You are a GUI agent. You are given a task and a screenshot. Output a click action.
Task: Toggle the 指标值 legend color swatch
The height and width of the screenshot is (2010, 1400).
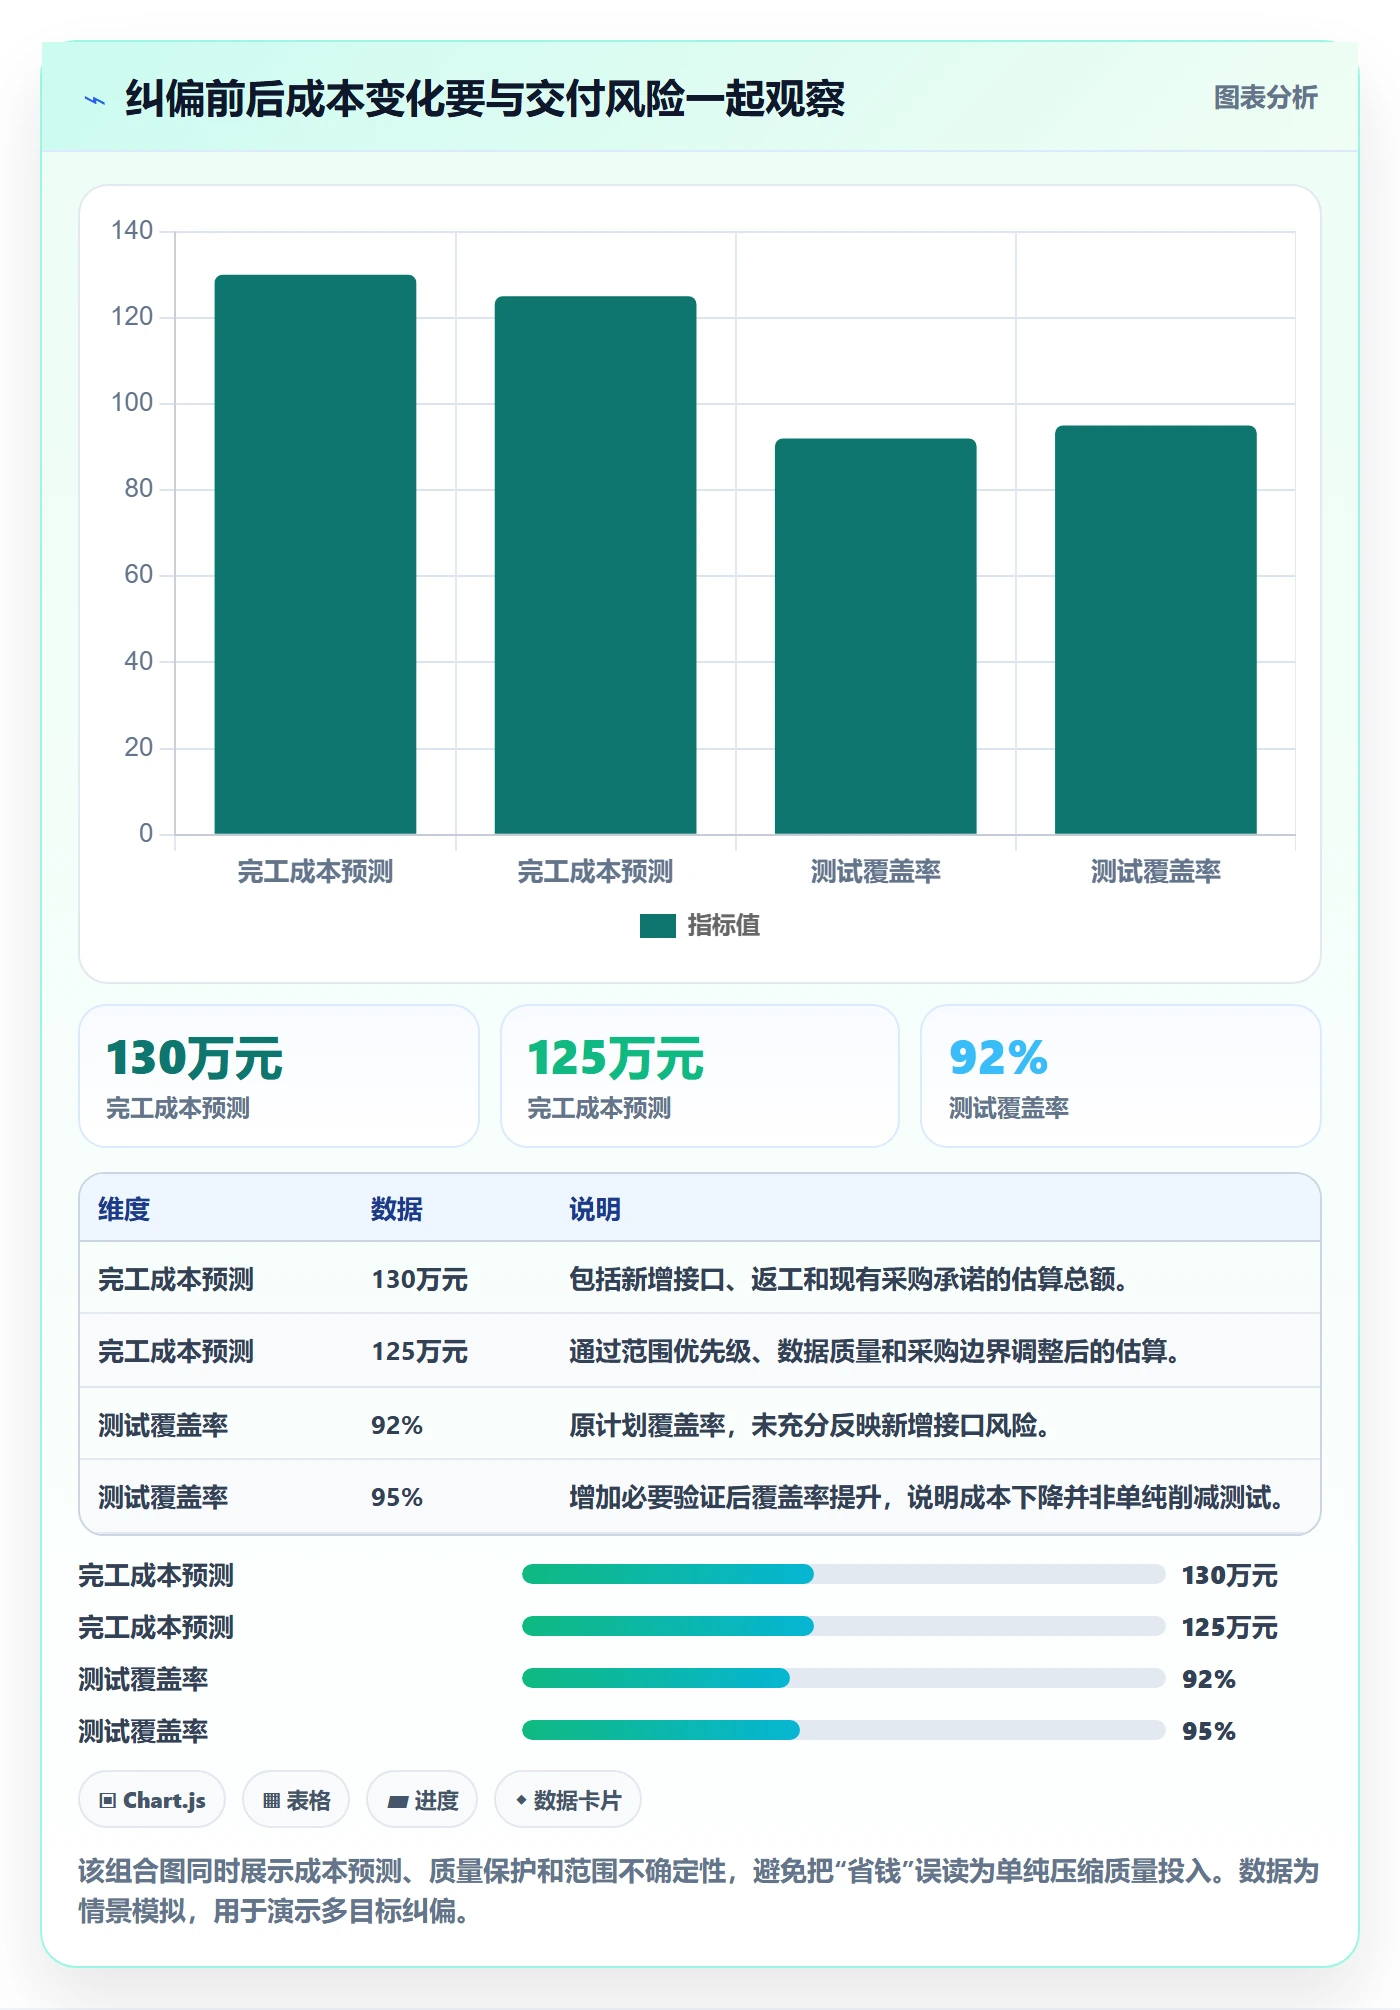point(658,926)
